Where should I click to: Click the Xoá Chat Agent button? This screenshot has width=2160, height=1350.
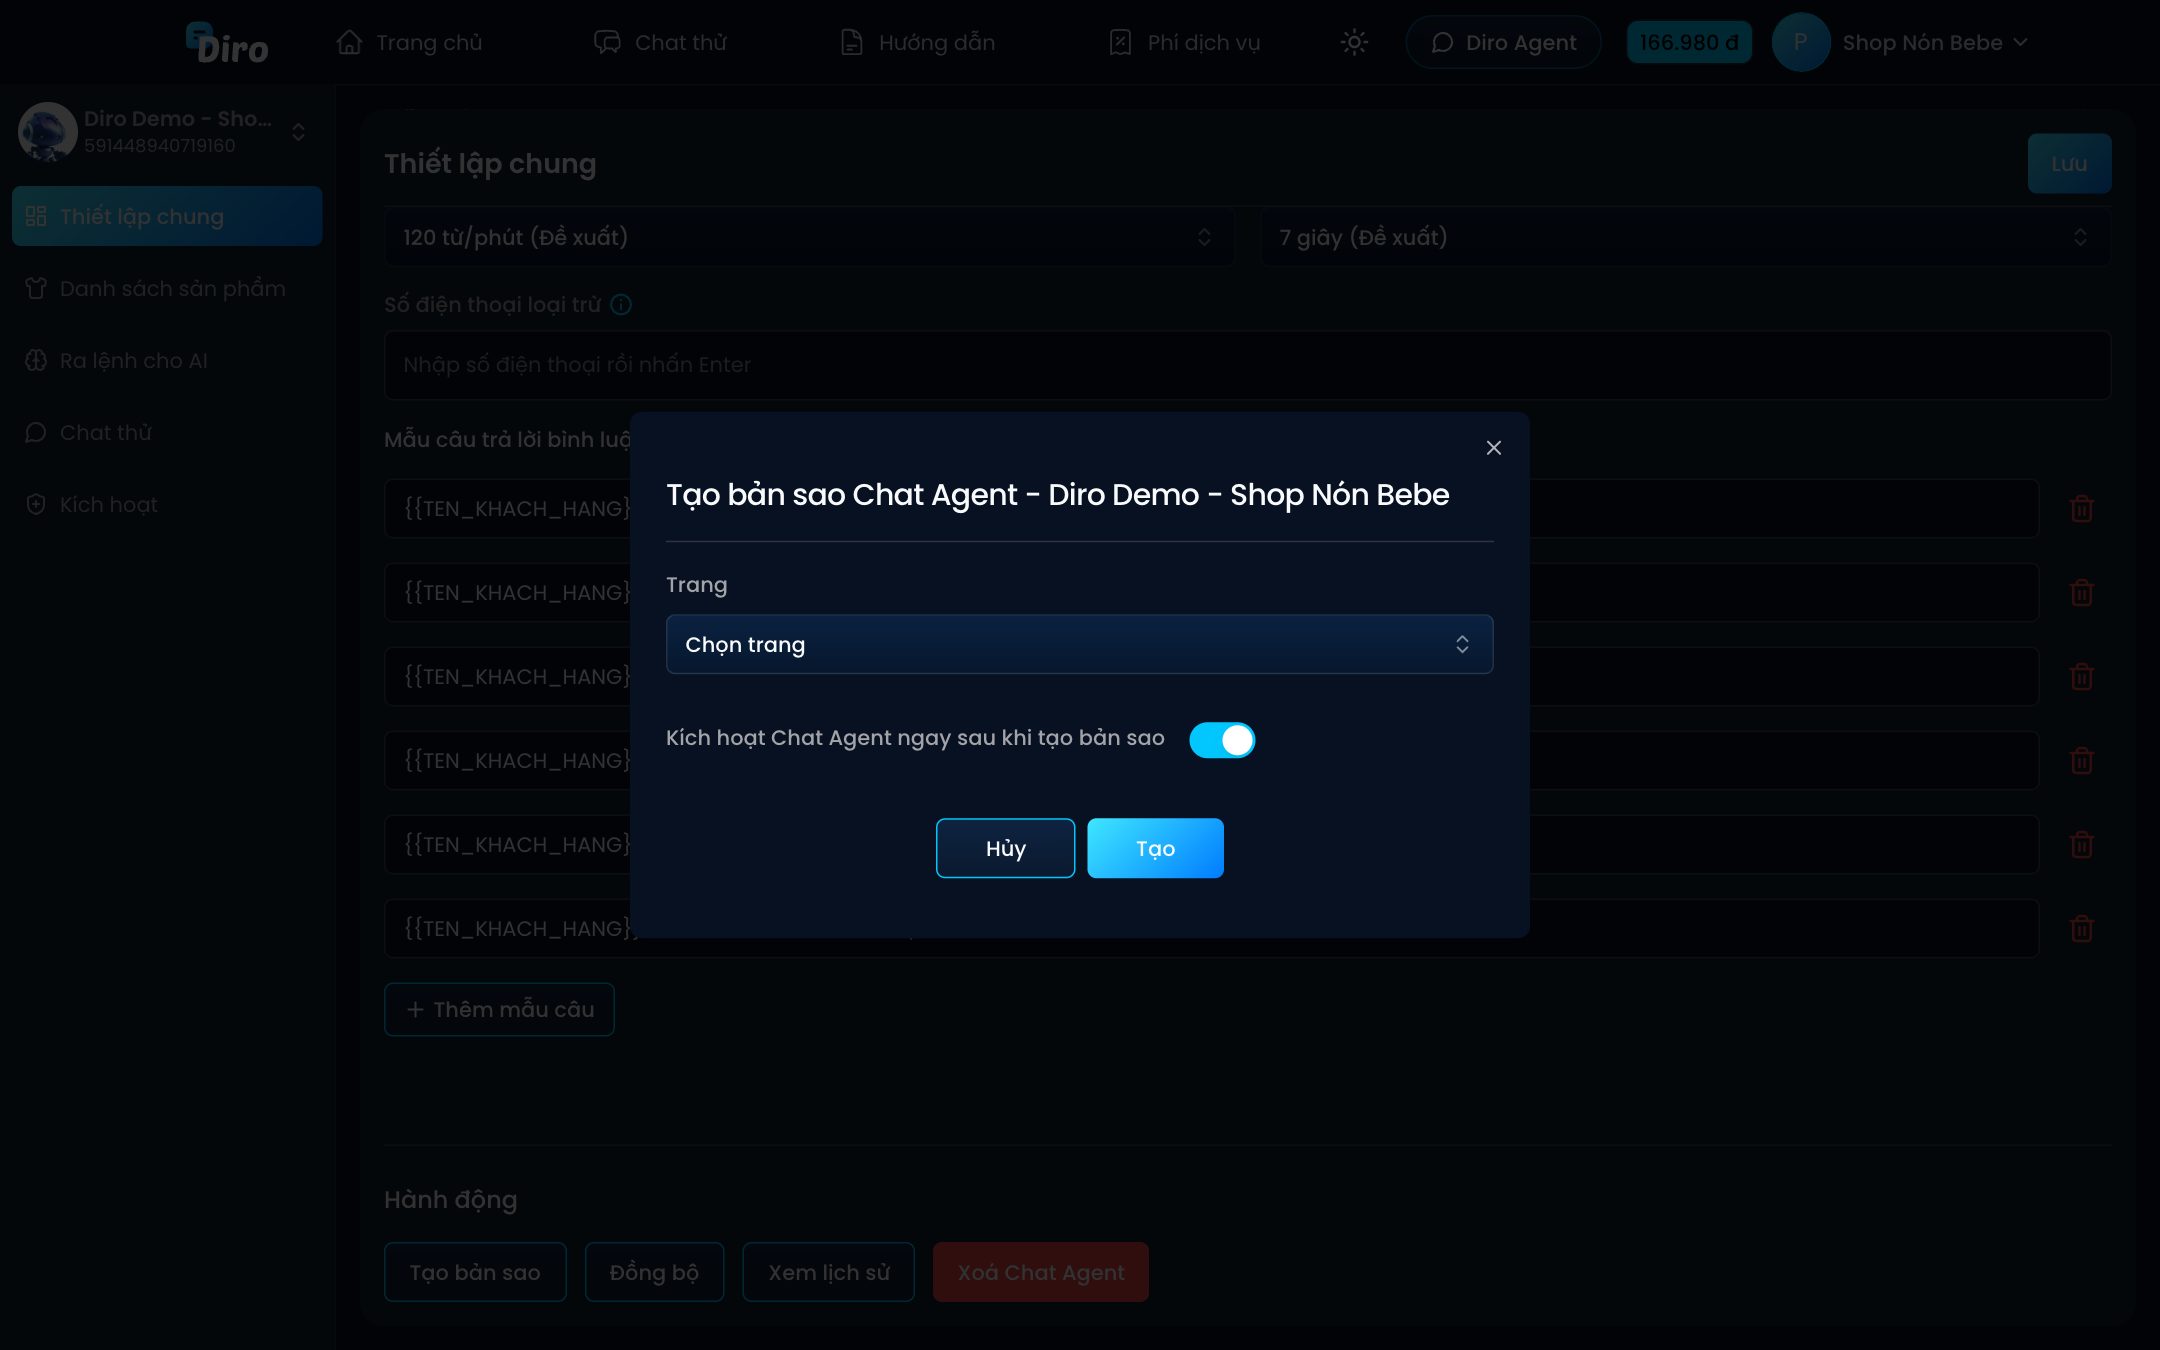(1041, 1272)
